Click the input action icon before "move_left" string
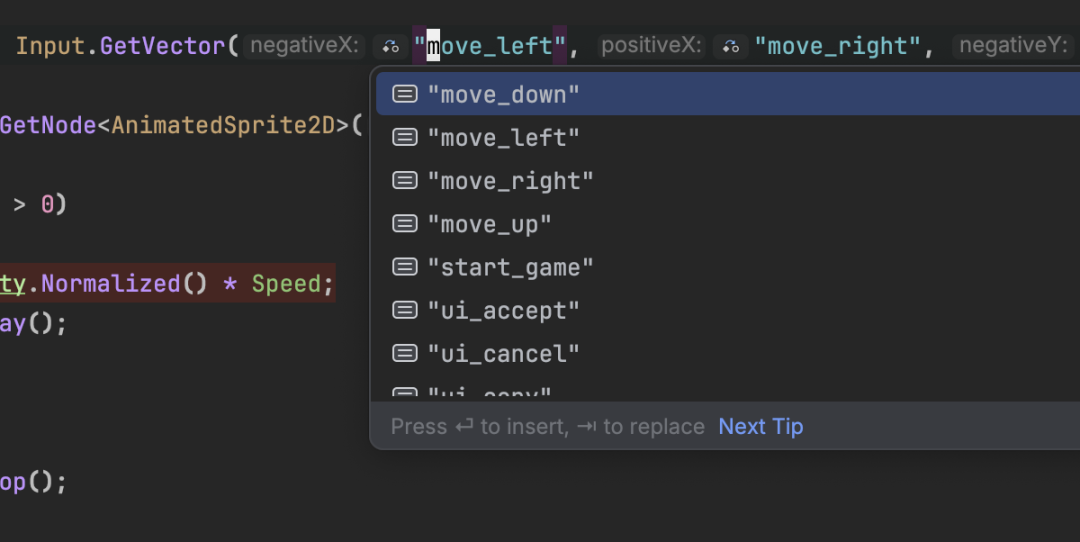This screenshot has height=542, width=1080. [x=390, y=46]
